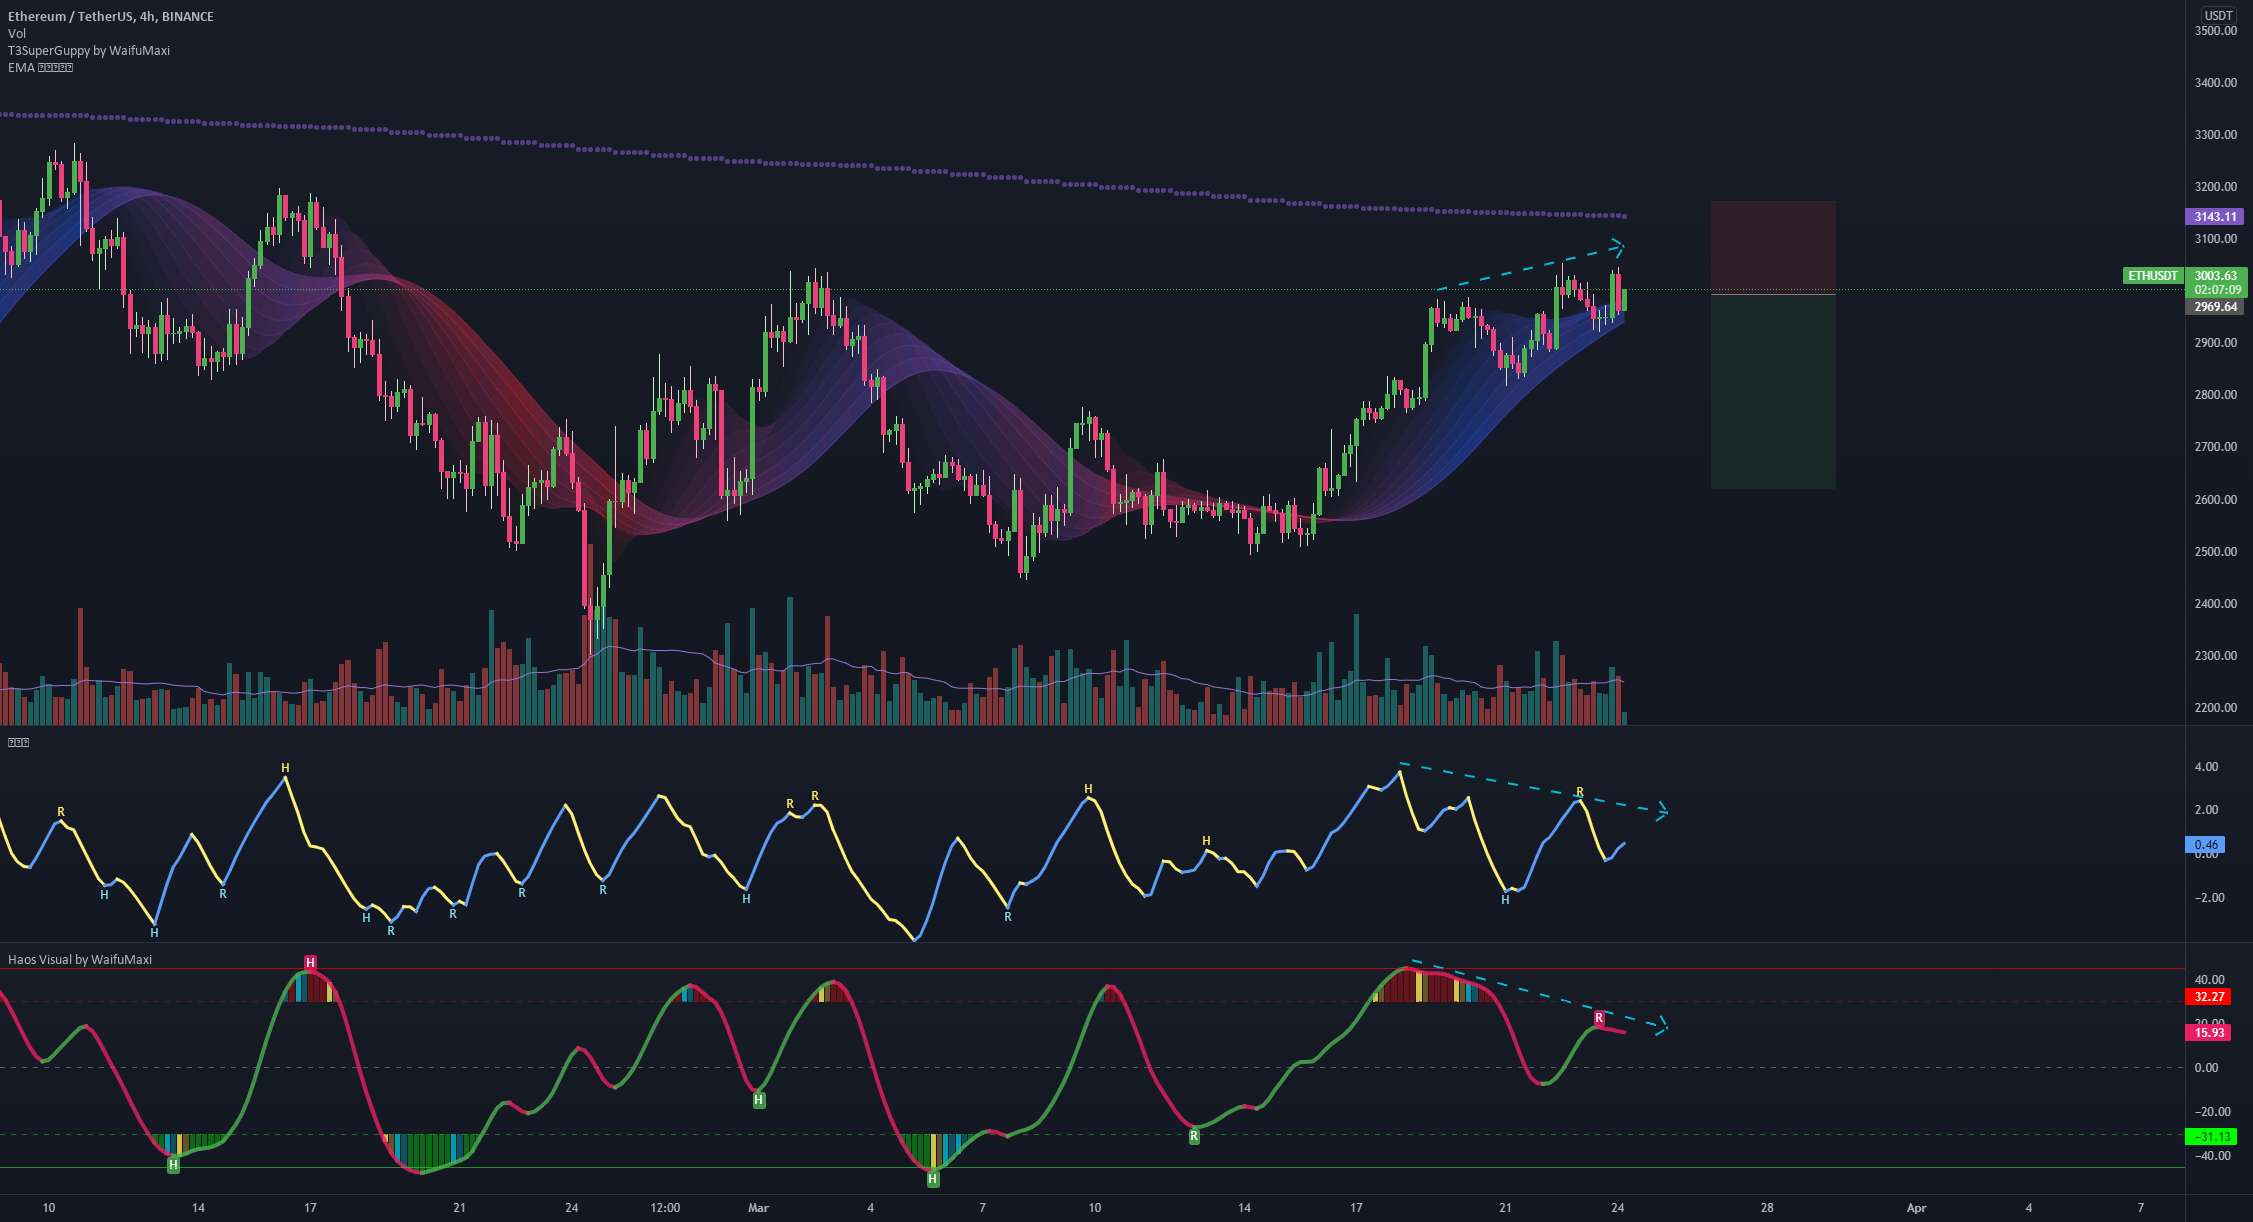The width and height of the screenshot is (2253, 1222).
Task: Click the Mar label on time axis
Action: 759,1208
